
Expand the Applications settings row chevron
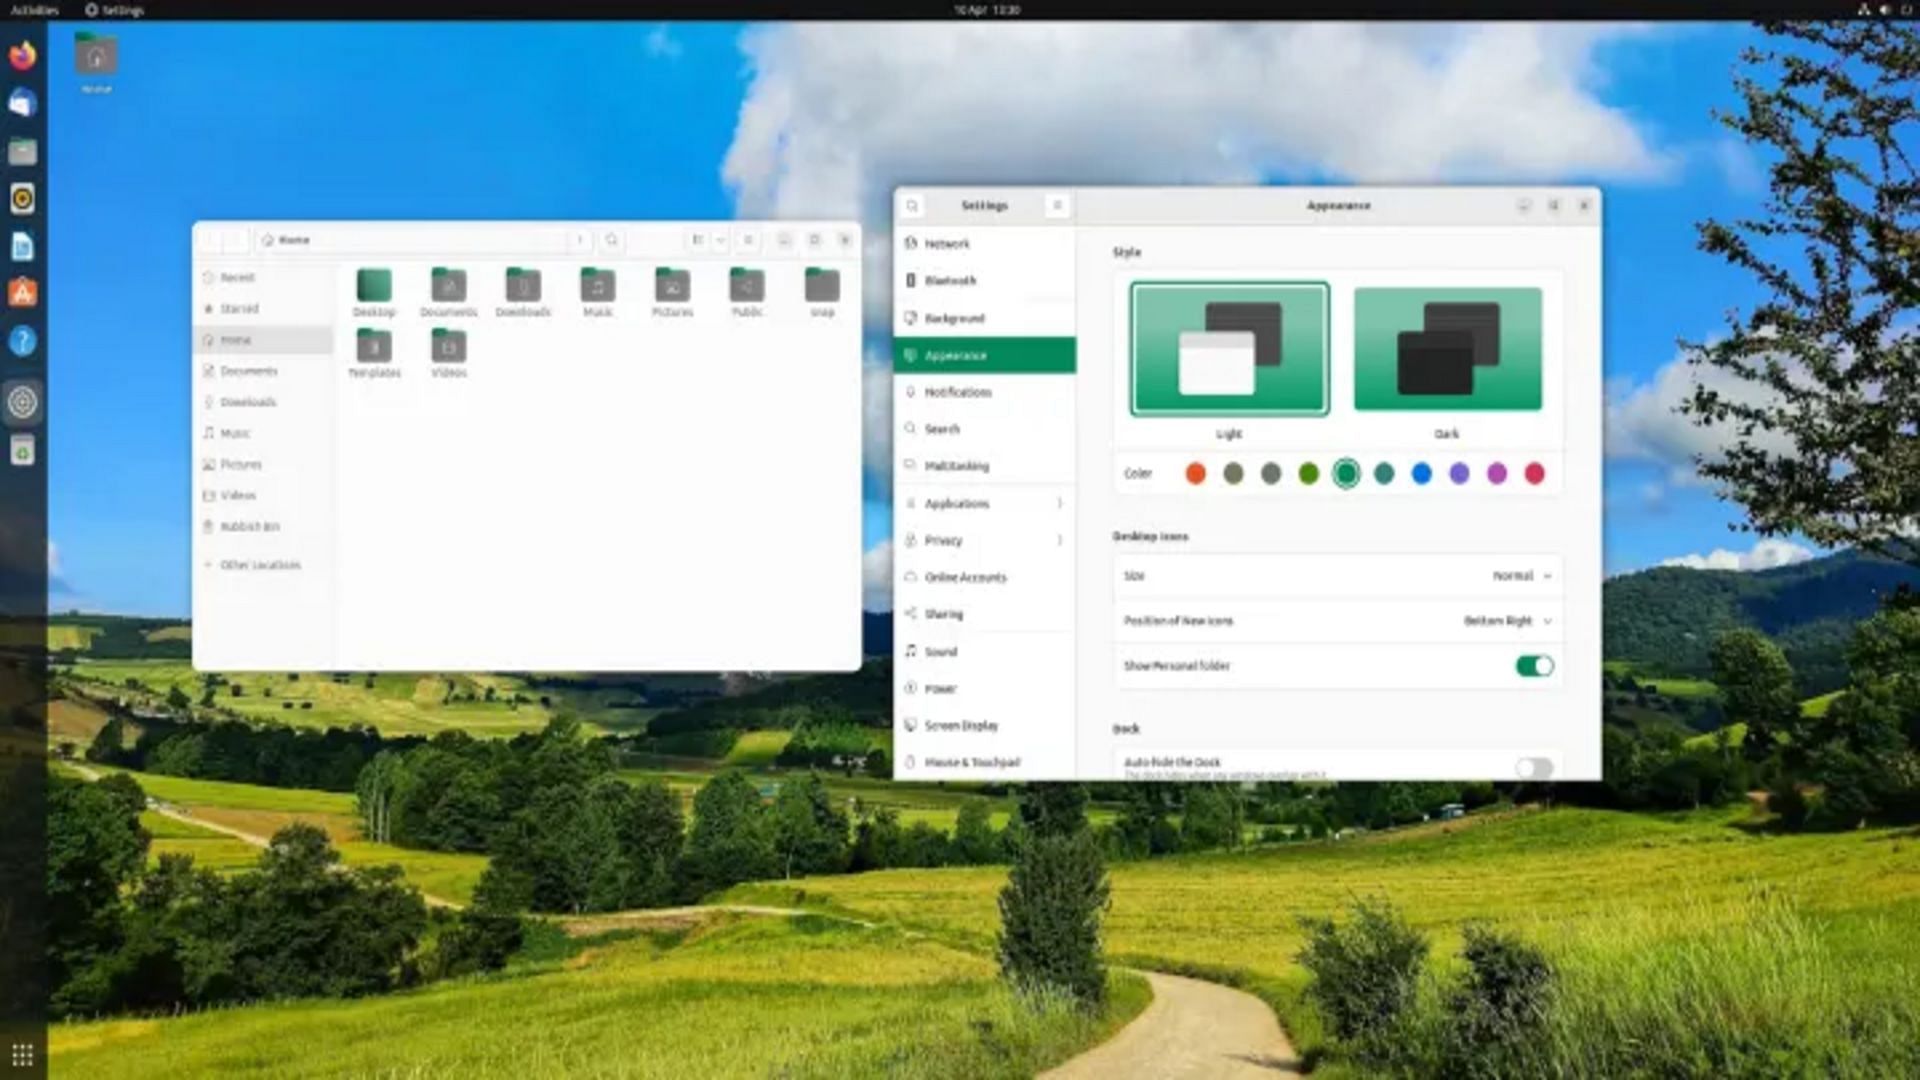click(1059, 503)
